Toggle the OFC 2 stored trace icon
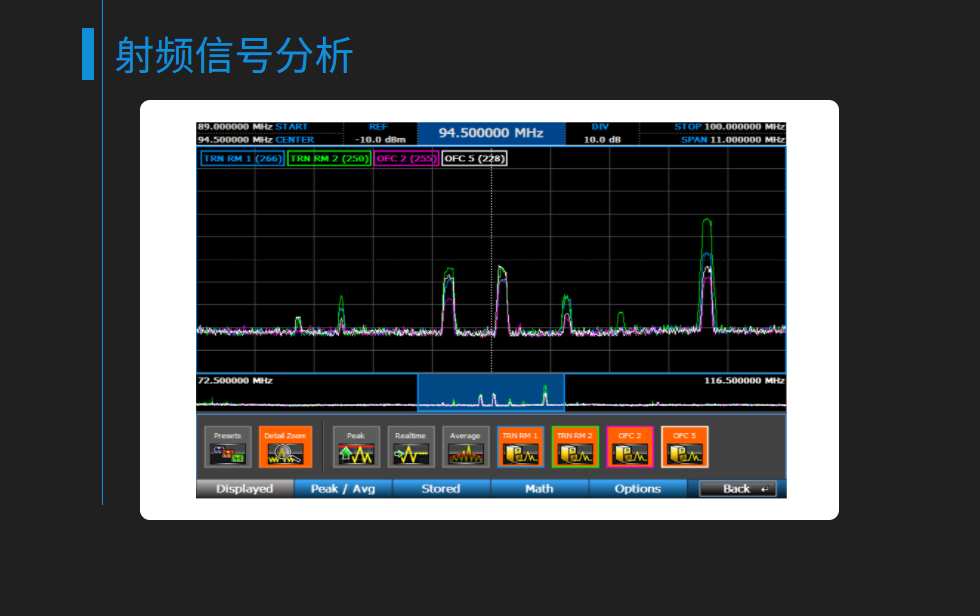 point(630,448)
